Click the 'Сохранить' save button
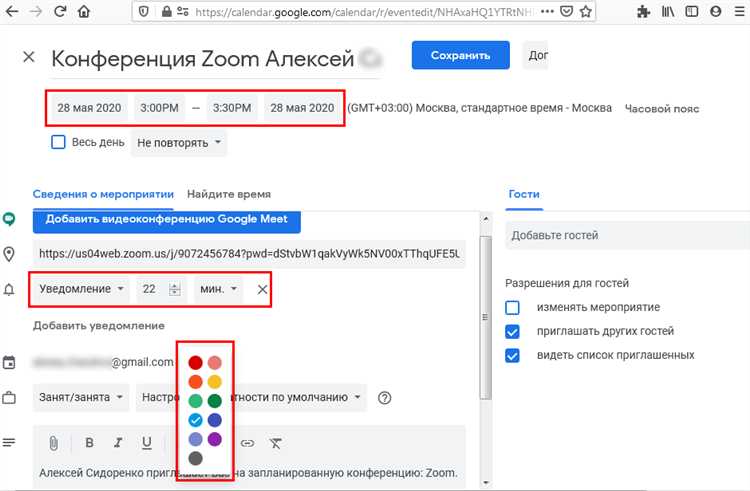This screenshot has width=750, height=491. [461, 55]
